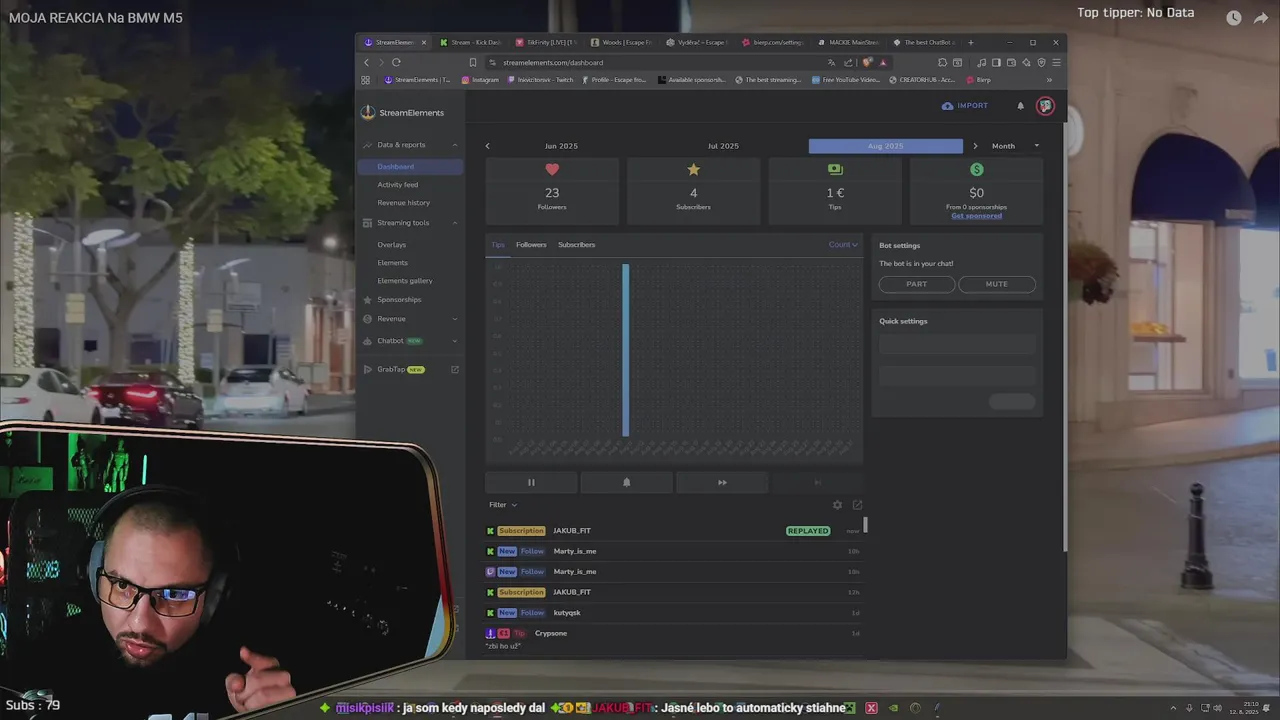Click the IMPORT button
Screen dimensions: 1280x720
pos(965,106)
